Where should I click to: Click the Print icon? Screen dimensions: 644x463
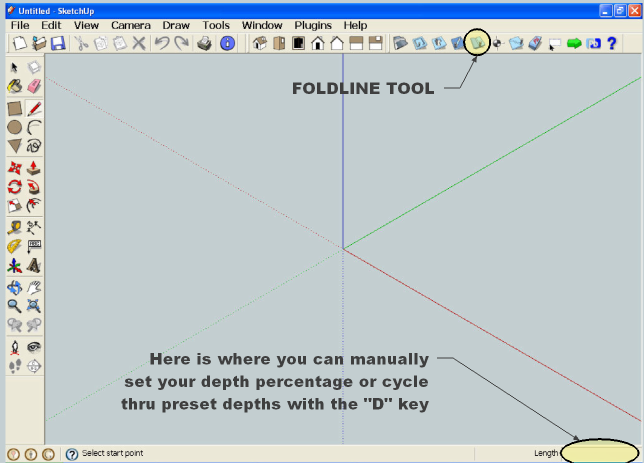point(204,43)
